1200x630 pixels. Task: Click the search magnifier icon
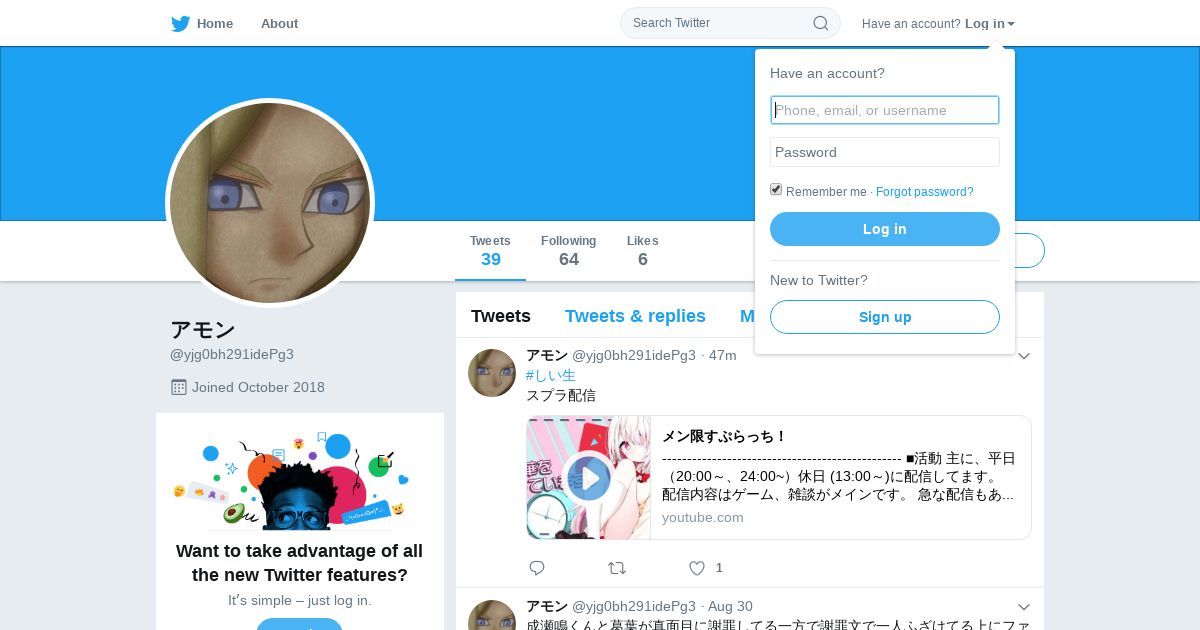[x=820, y=23]
